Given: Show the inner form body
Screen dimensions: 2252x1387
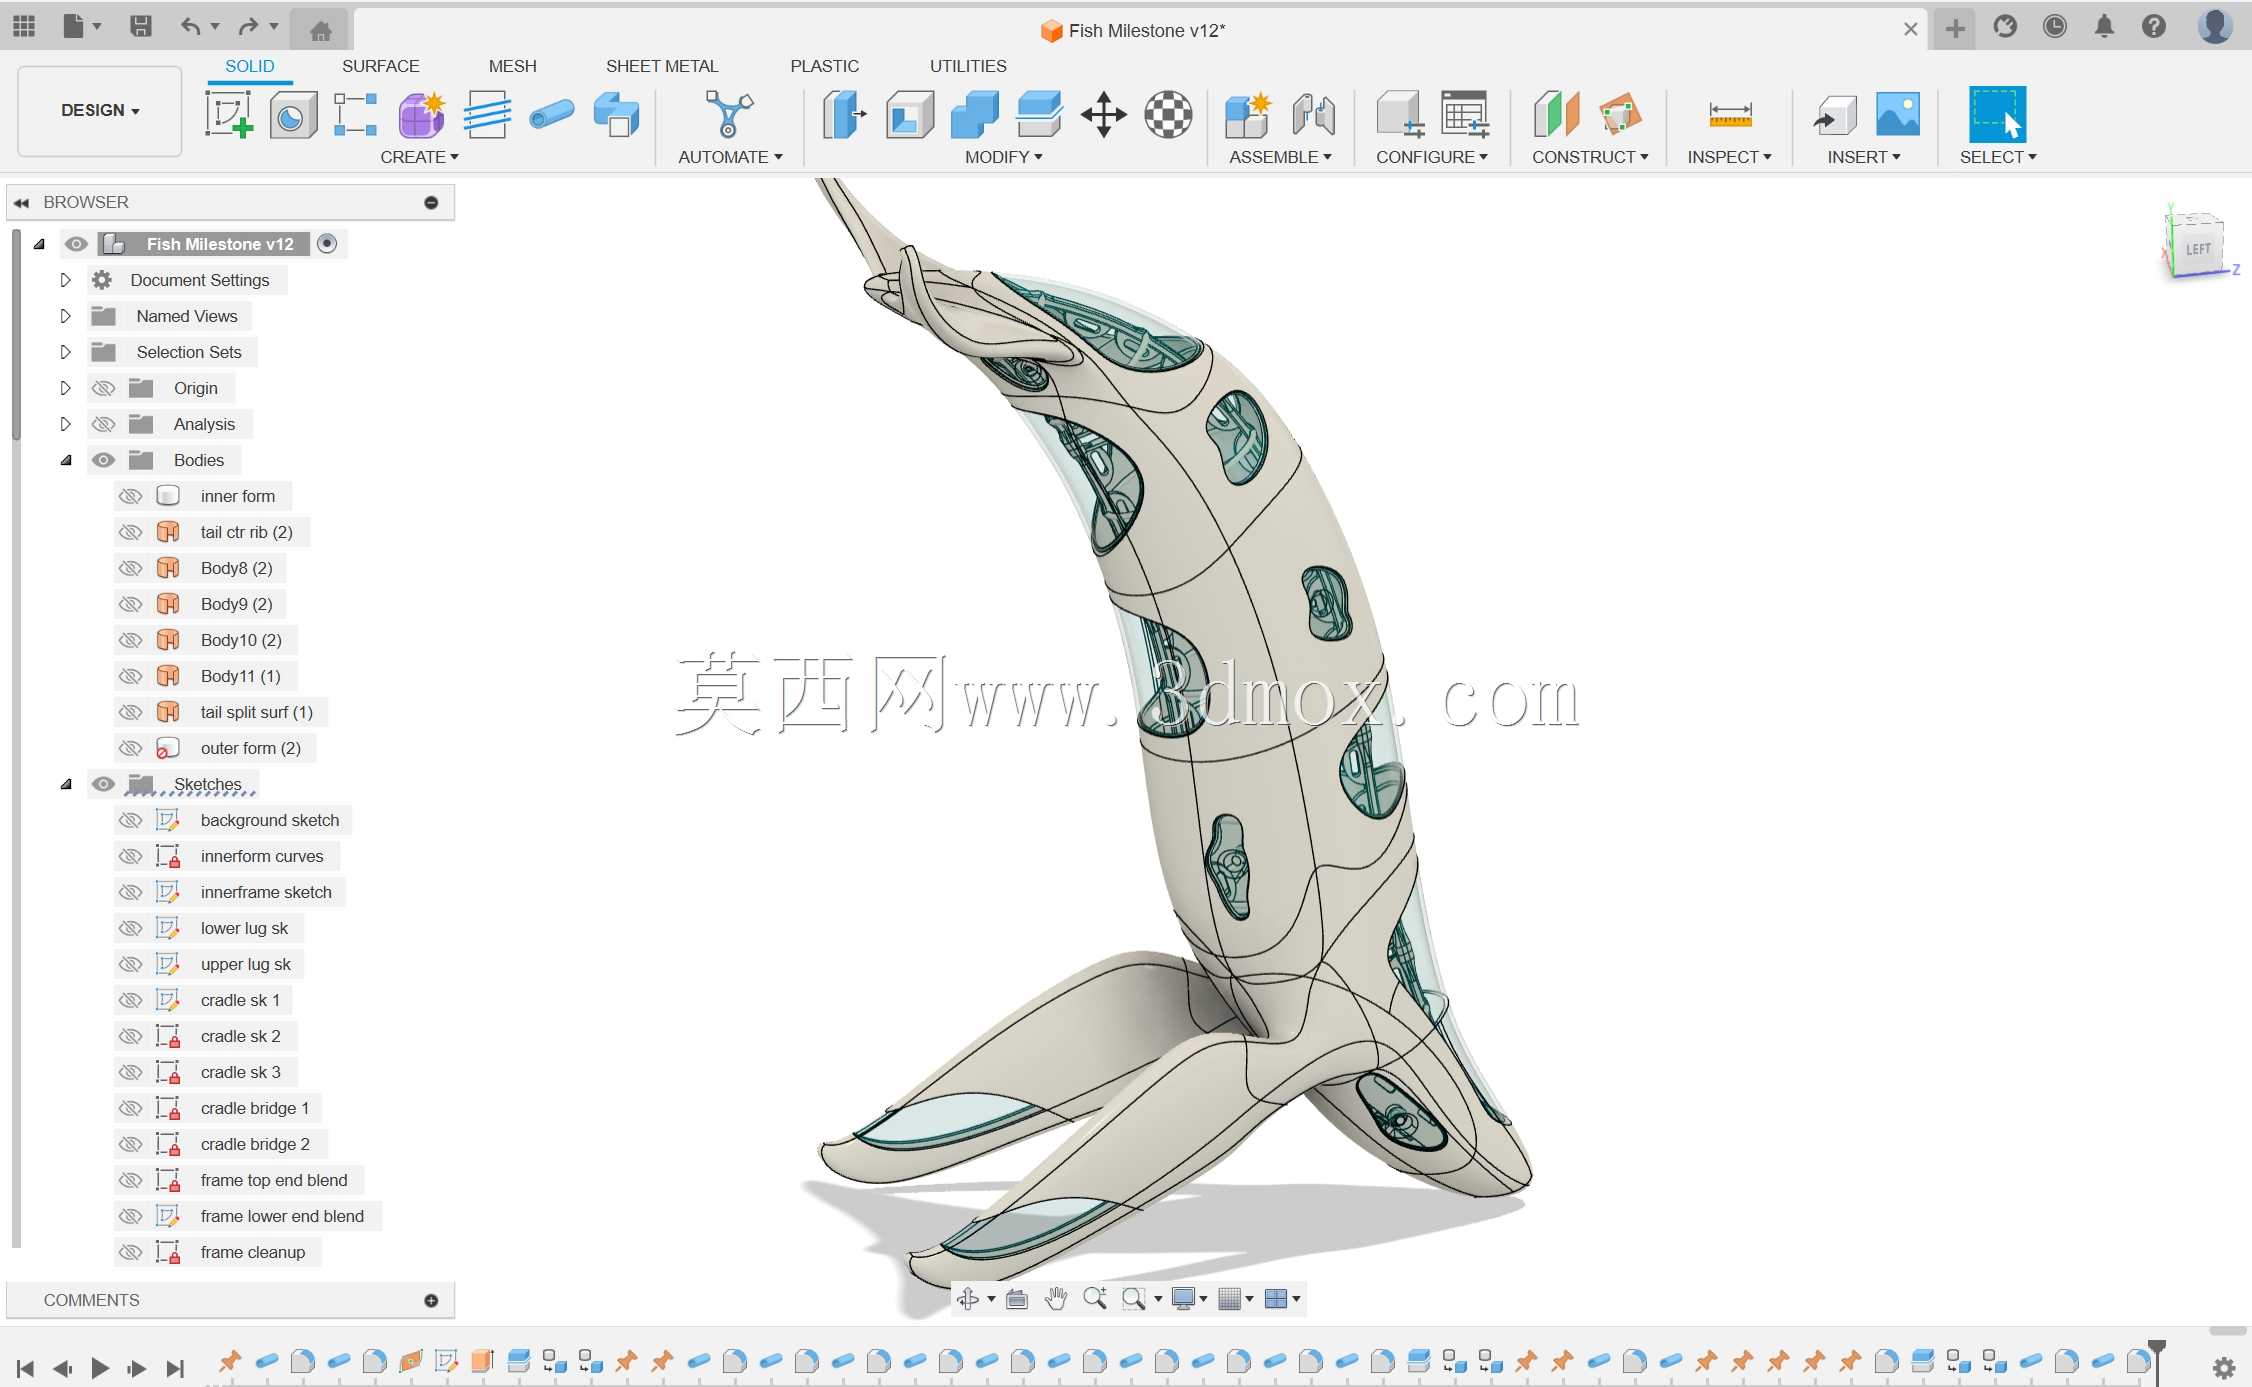Looking at the screenshot, I should [x=130, y=496].
